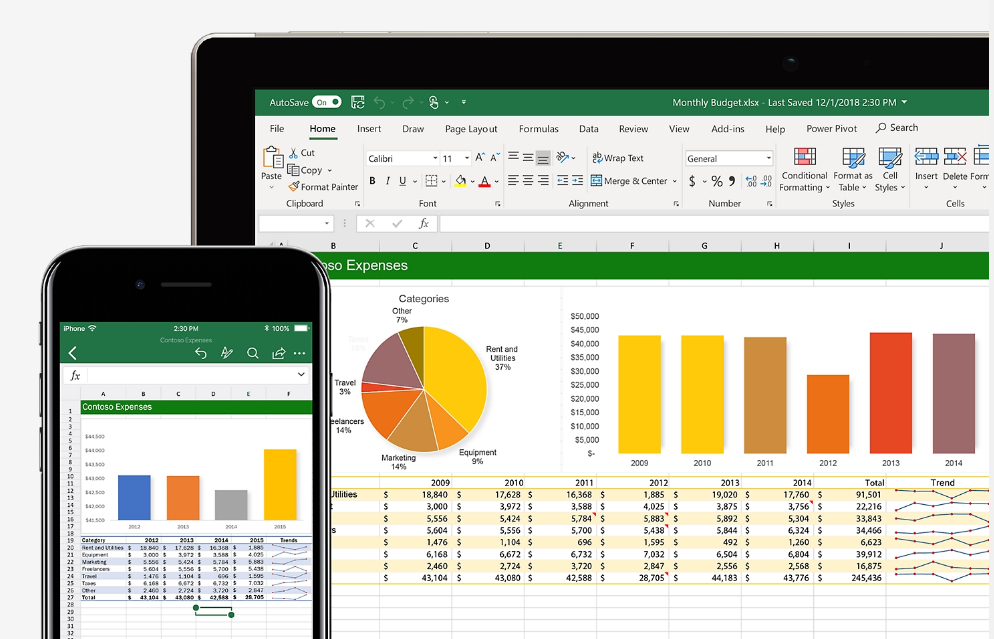This screenshot has width=994, height=639.
Task: Switch to the Formulas ribbon tab
Action: [x=539, y=129]
